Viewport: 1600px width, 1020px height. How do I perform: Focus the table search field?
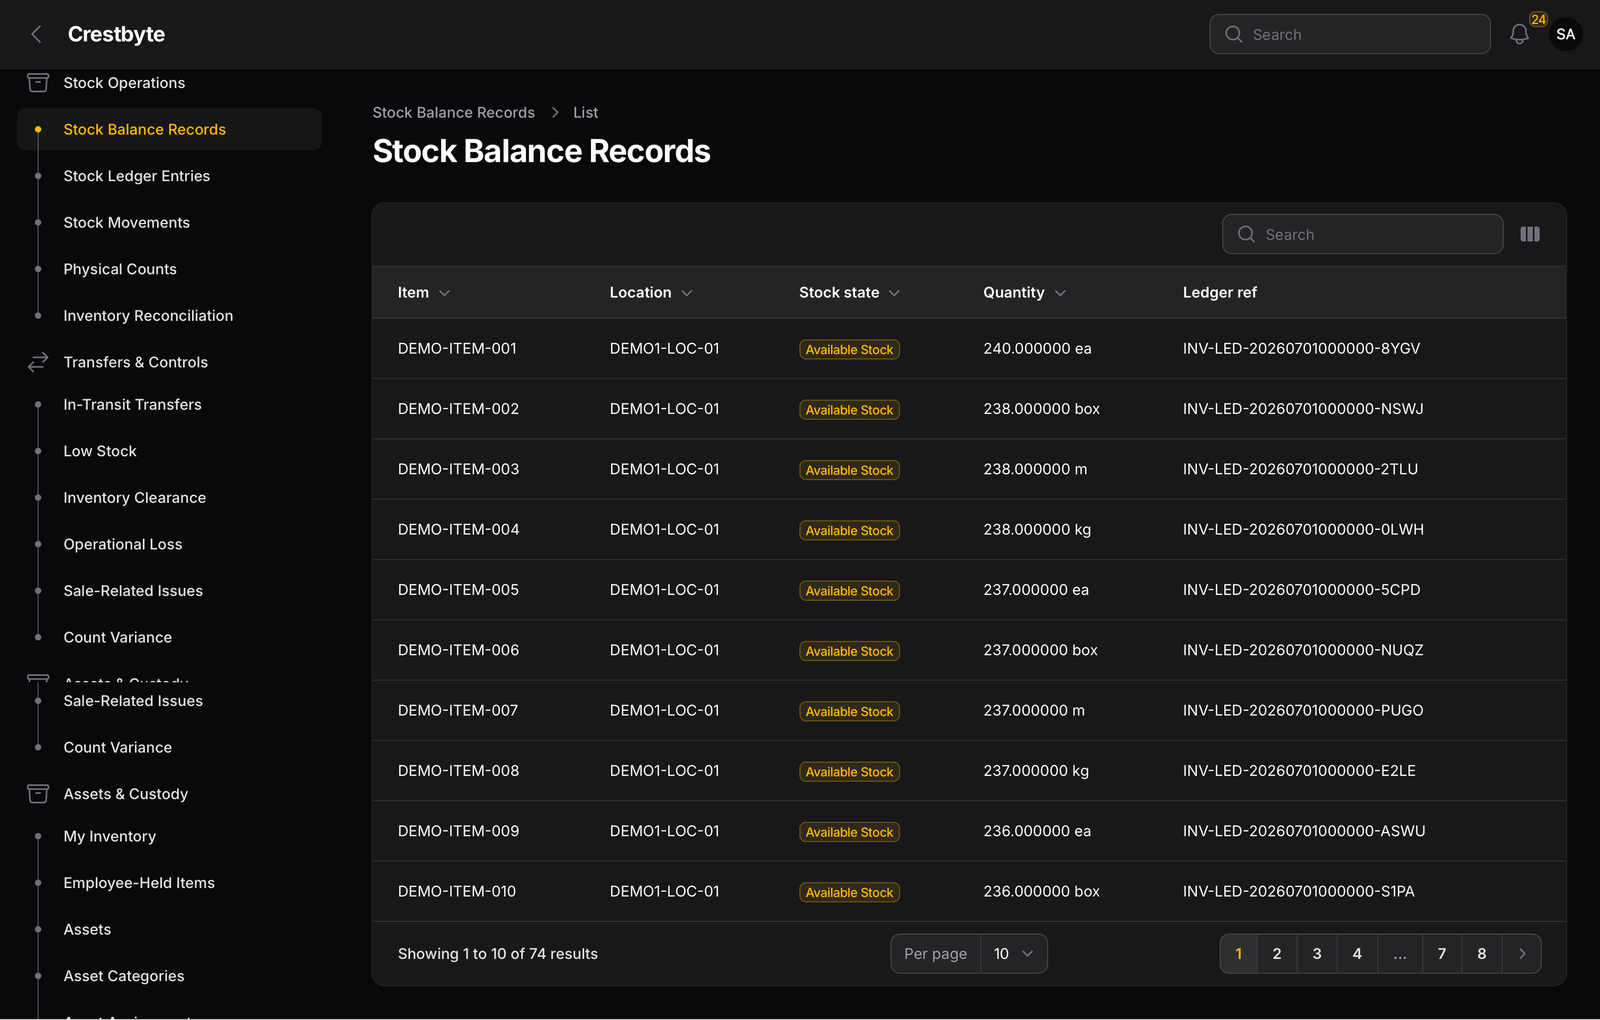(1362, 234)
